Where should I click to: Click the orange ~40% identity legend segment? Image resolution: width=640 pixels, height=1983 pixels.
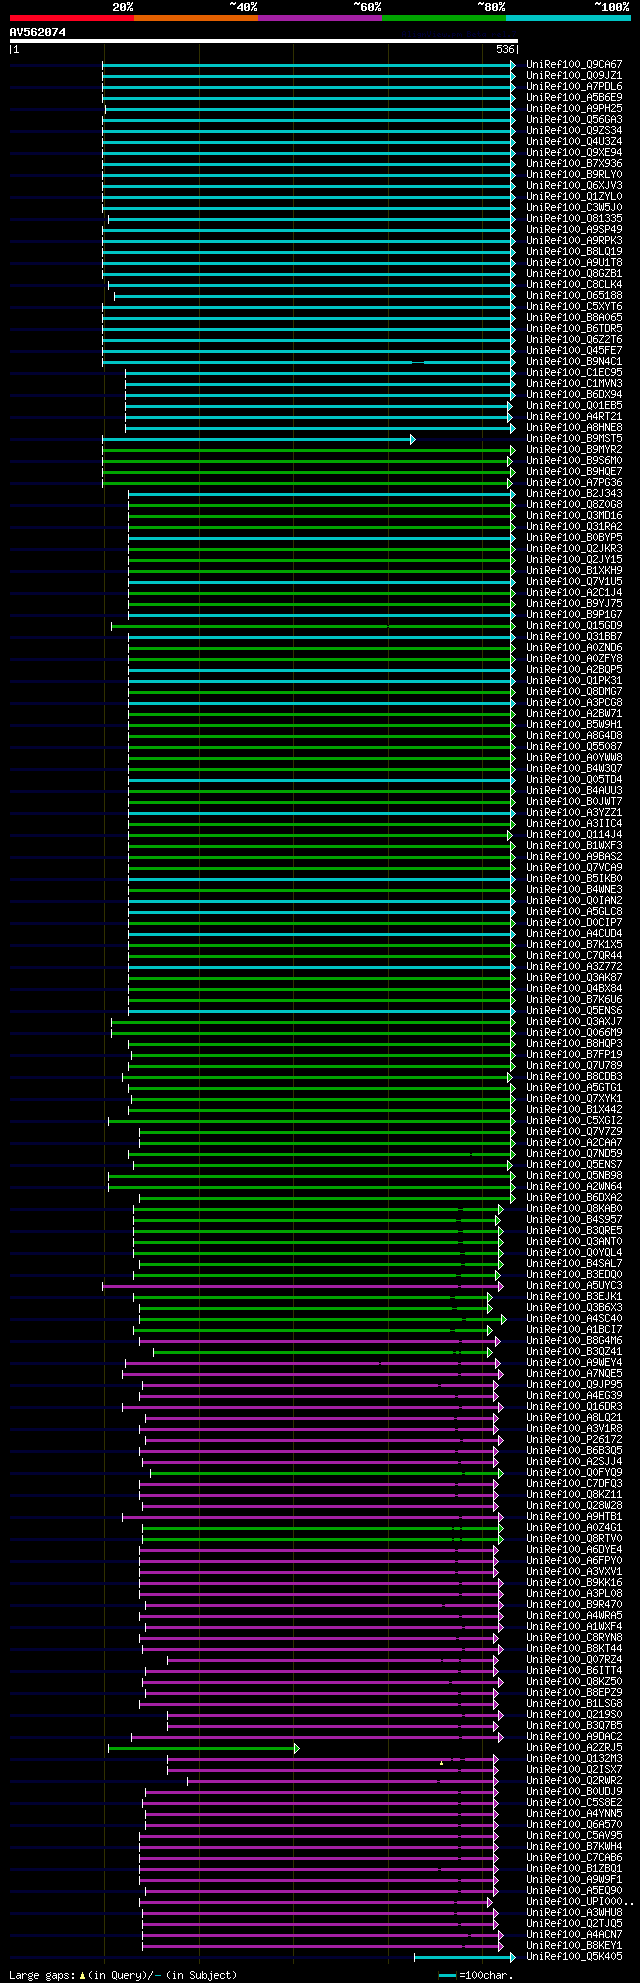coord(196,18)
